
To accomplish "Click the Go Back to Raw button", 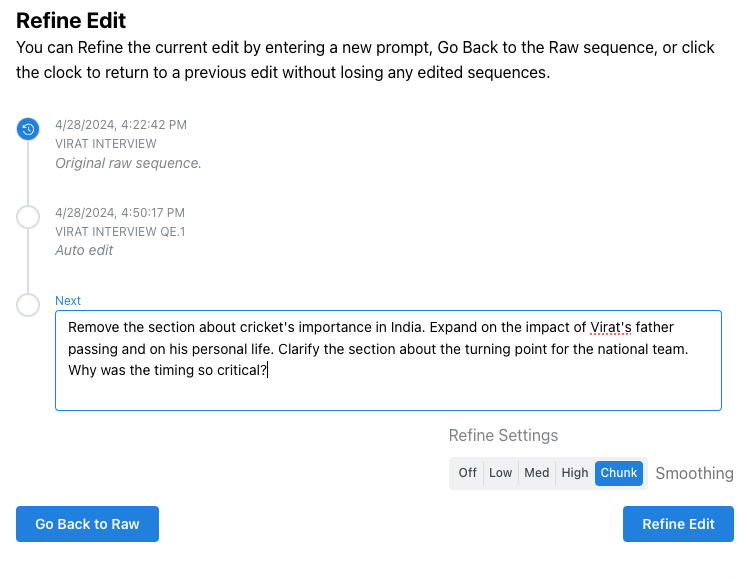I will 87,524.
